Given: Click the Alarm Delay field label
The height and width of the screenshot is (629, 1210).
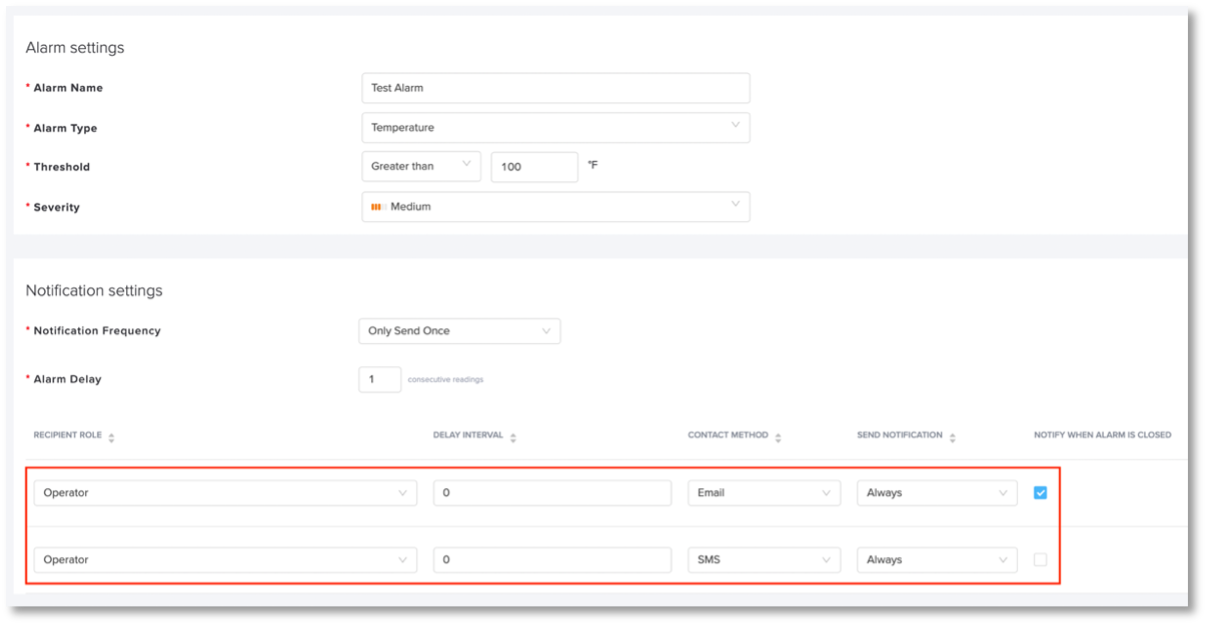Looking at the screenshot, I should tap(68, 380).
